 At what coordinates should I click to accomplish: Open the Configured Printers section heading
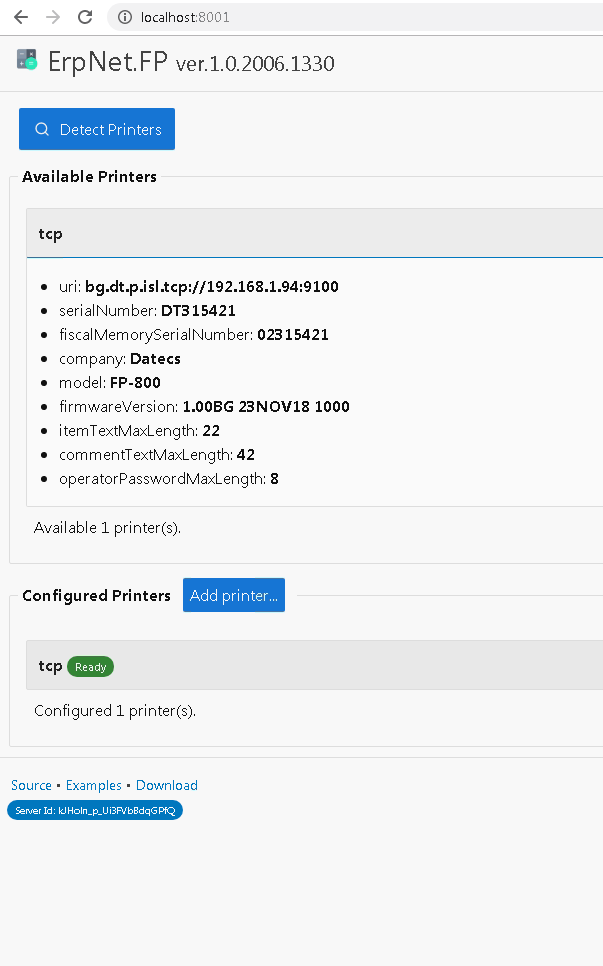(96, 595)
